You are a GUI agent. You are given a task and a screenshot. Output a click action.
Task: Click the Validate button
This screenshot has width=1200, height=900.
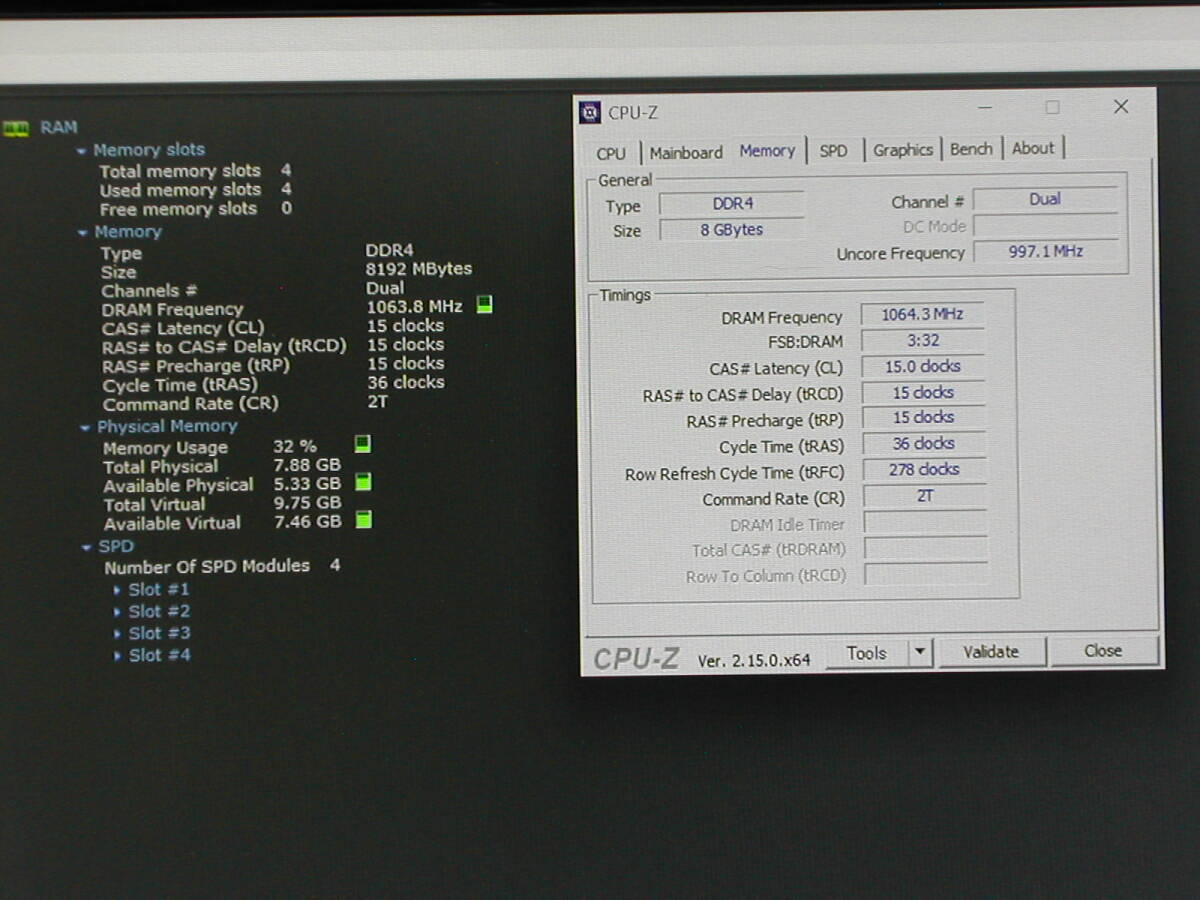[x=991, y=652]
